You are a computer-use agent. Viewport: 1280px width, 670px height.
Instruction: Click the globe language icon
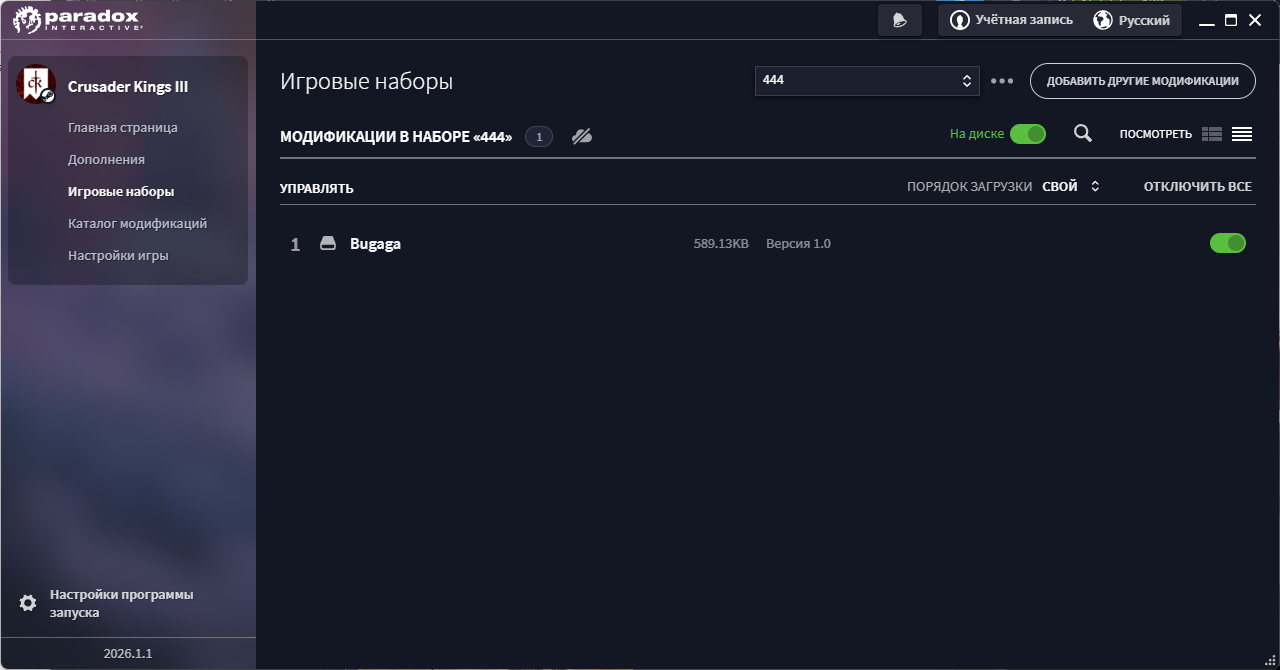tap(1102, 20)
